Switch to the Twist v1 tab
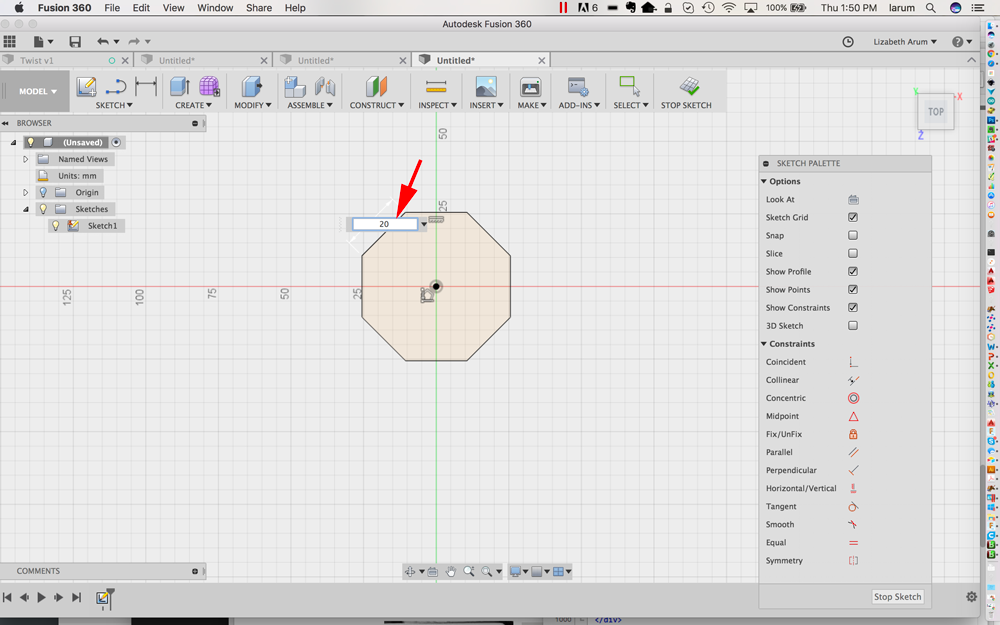This screenshot has width=1000, height=625. tap(37, 61)
